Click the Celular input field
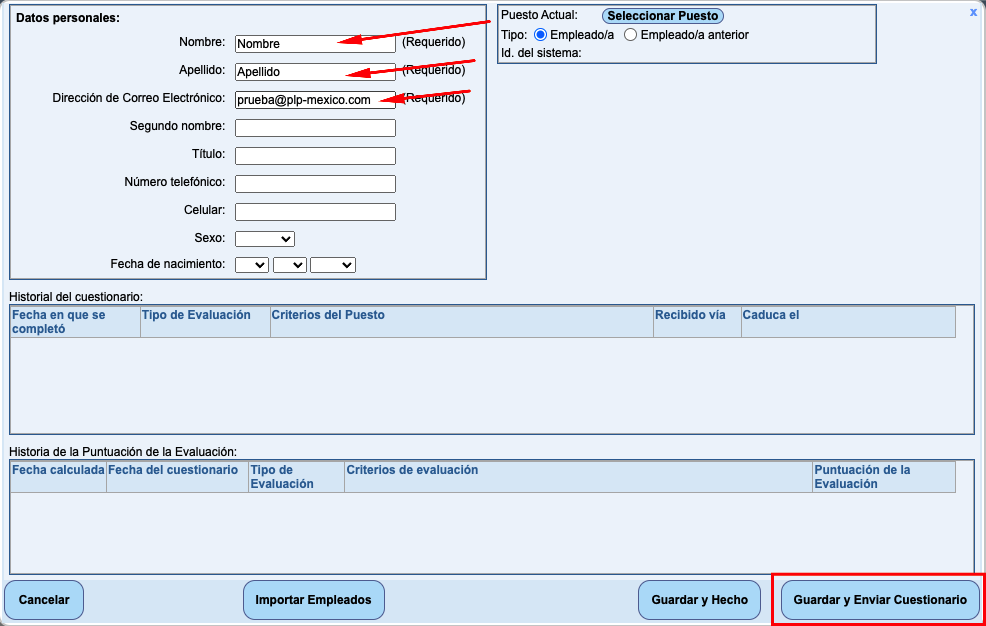 point(315,212)
